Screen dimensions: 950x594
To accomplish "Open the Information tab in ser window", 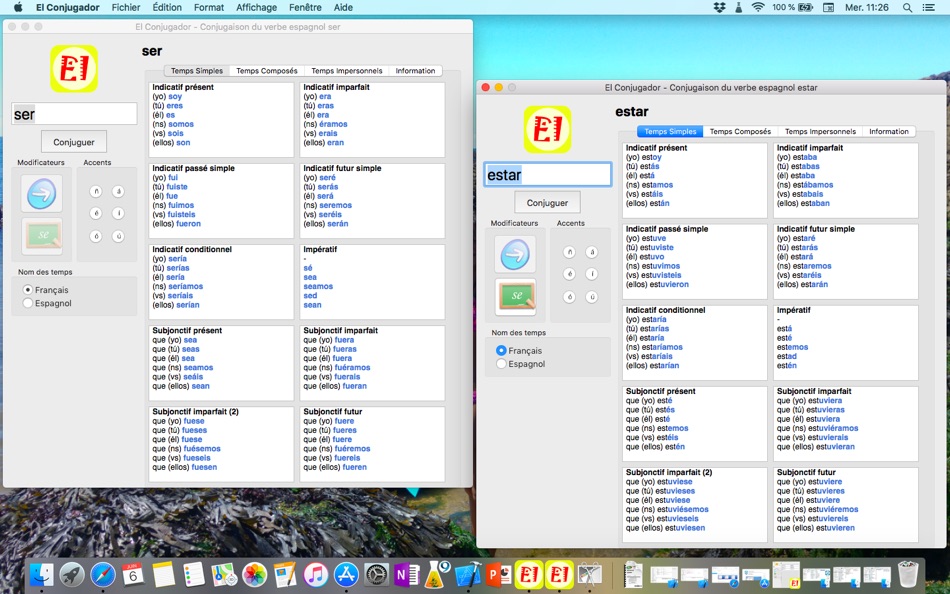I will pos(415,71).
